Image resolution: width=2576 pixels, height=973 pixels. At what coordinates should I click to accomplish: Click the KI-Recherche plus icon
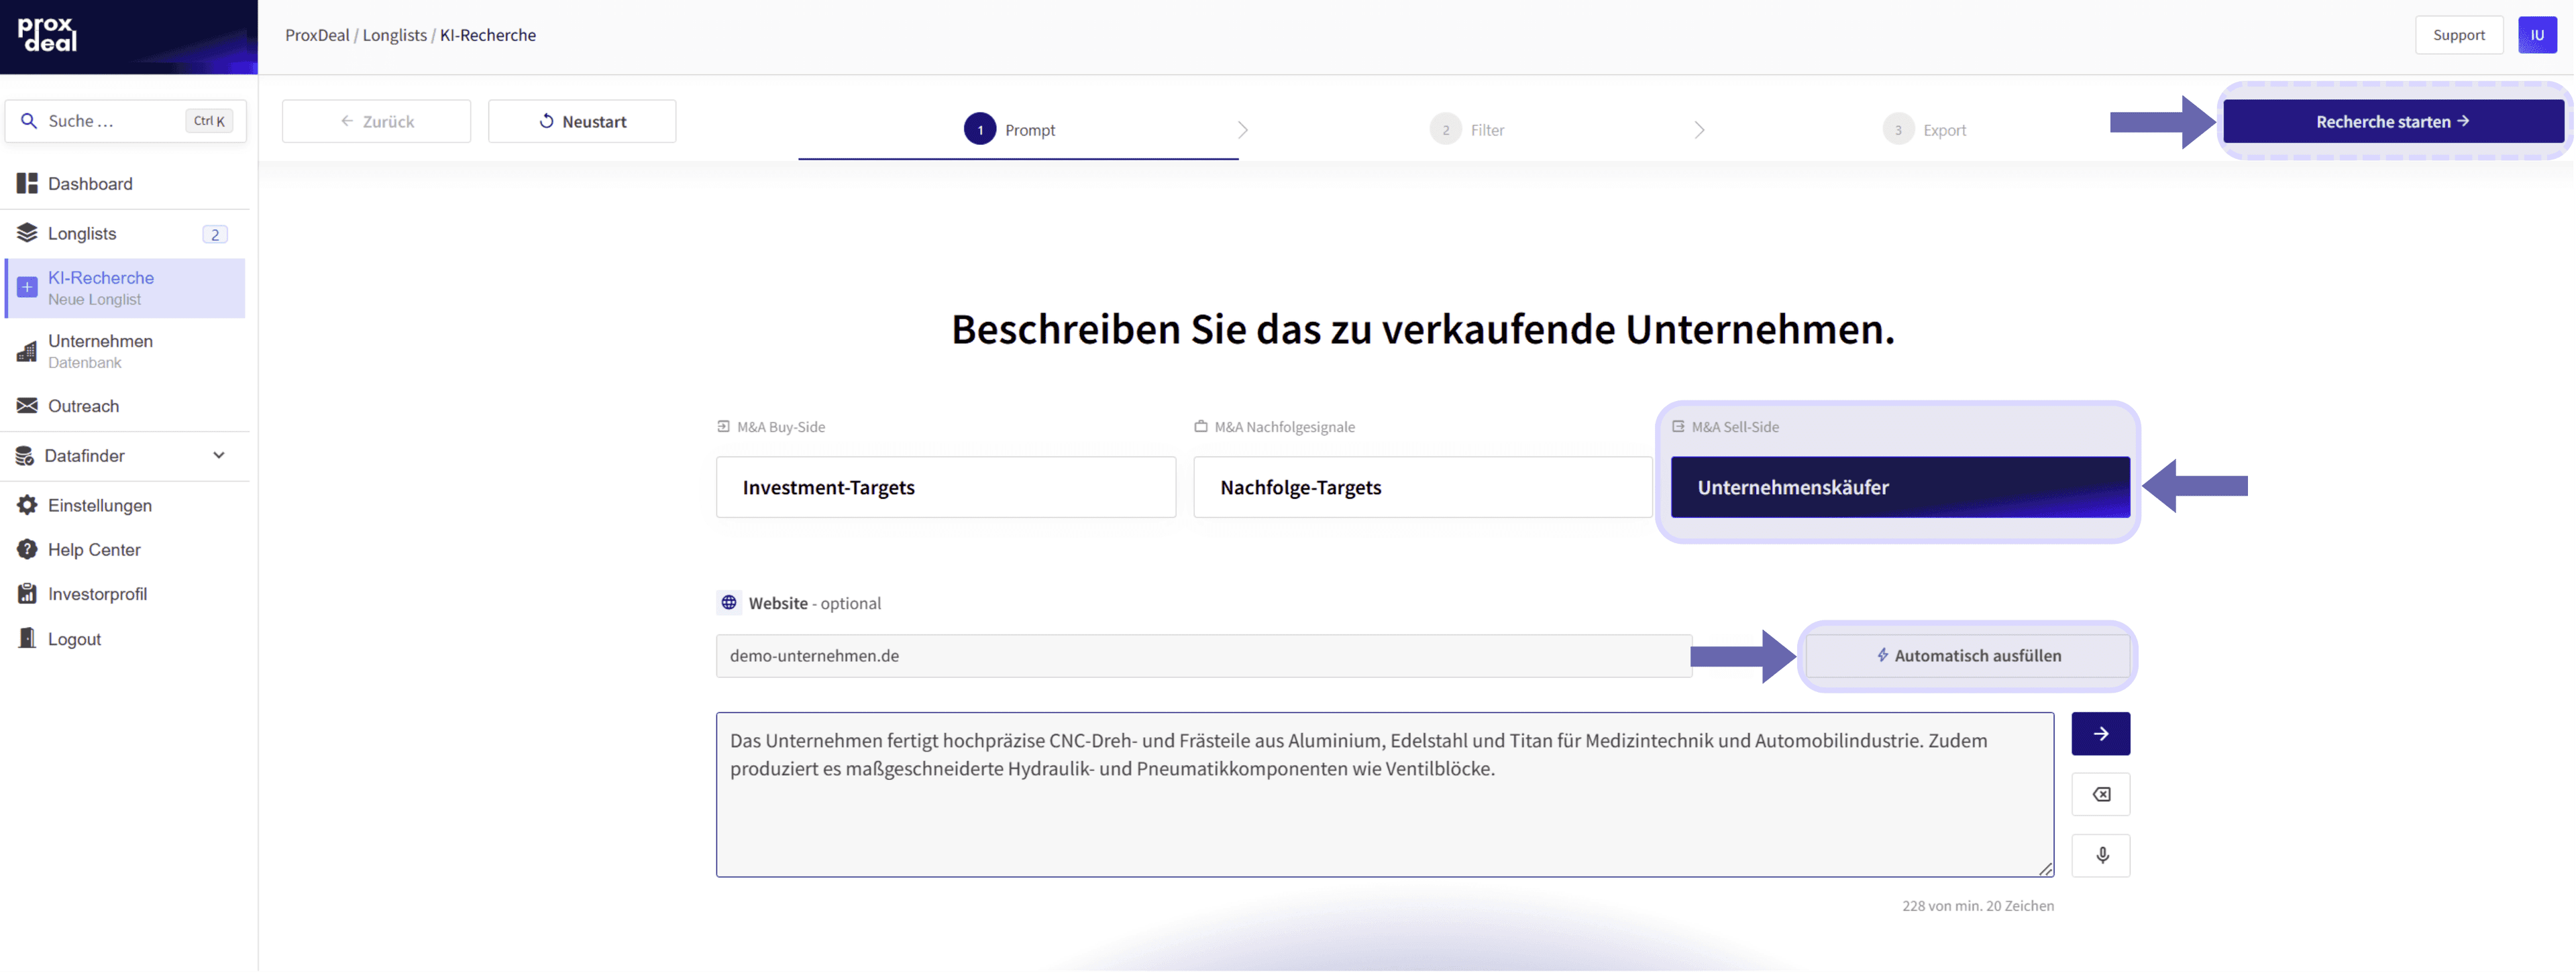coord(27,288)
